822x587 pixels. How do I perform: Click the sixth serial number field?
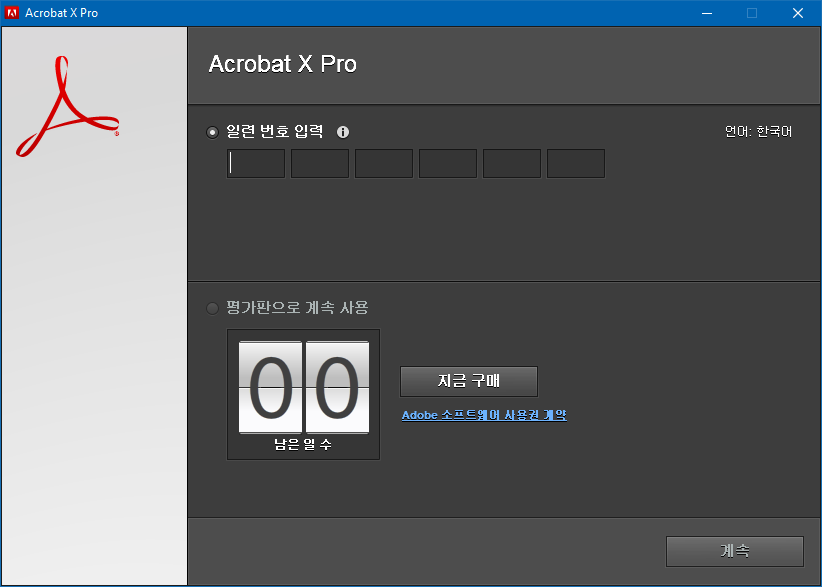[576, 164]
